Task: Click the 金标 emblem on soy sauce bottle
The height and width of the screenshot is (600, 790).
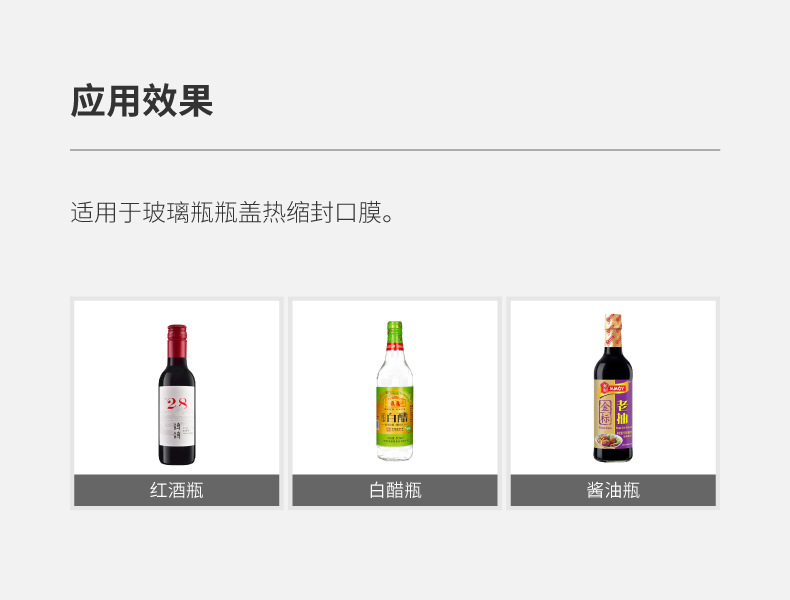Action: [605, 412]
